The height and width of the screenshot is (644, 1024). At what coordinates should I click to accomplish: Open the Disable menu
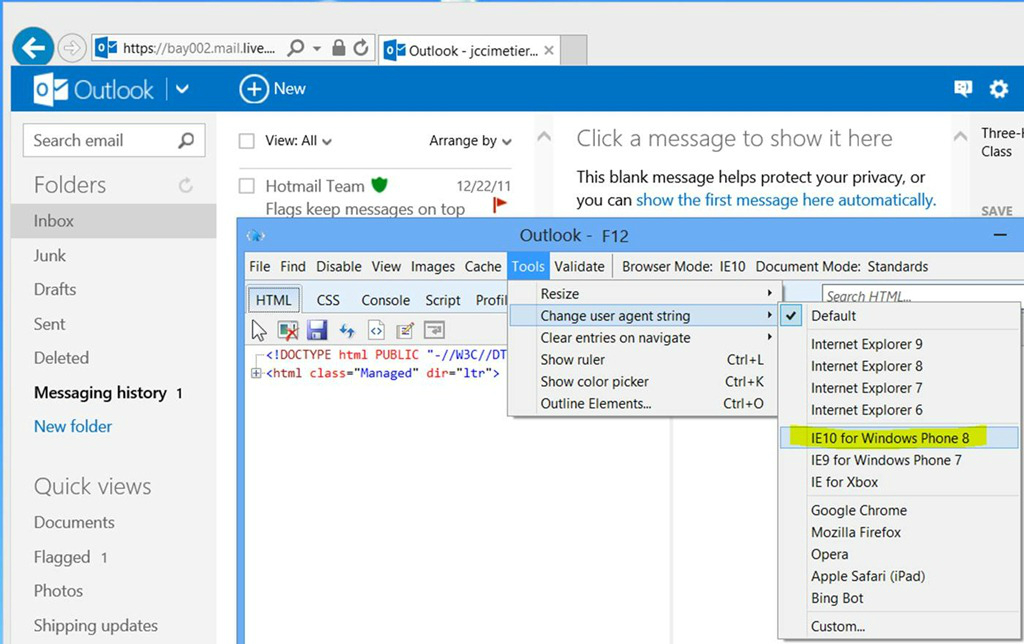(x=338, y=266)
